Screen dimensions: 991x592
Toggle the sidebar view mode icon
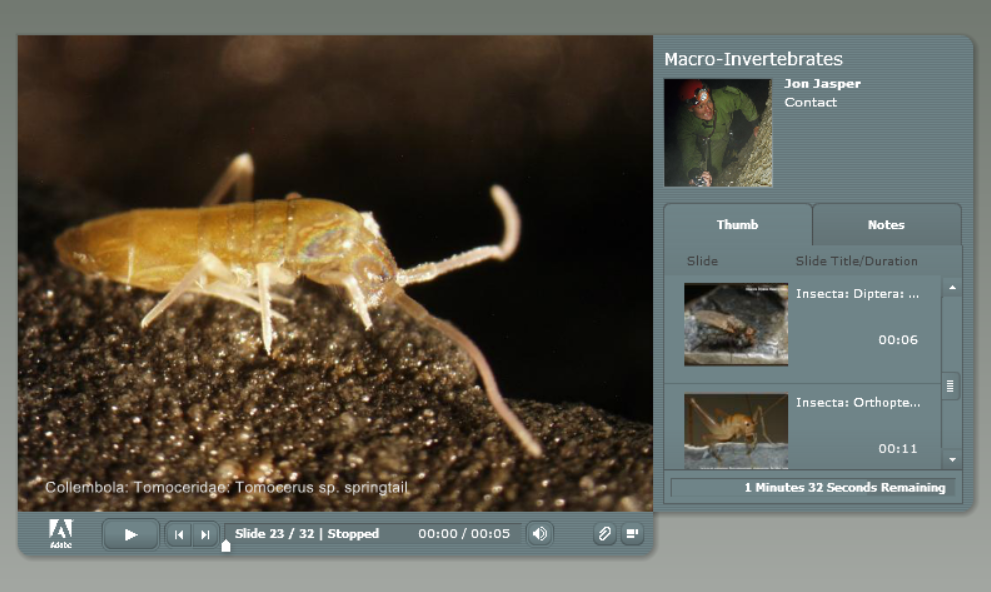pos(632,534)
